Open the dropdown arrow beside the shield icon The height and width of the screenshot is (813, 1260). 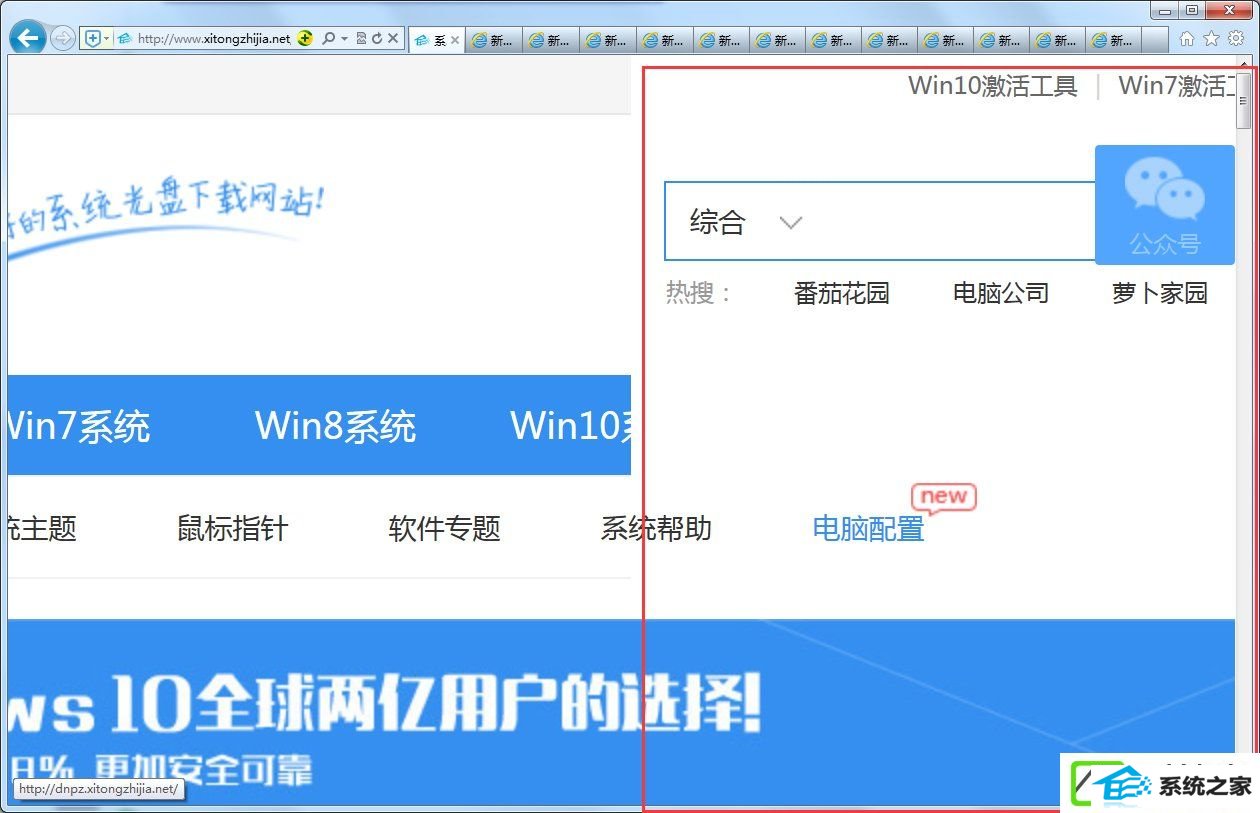[107, 38]
